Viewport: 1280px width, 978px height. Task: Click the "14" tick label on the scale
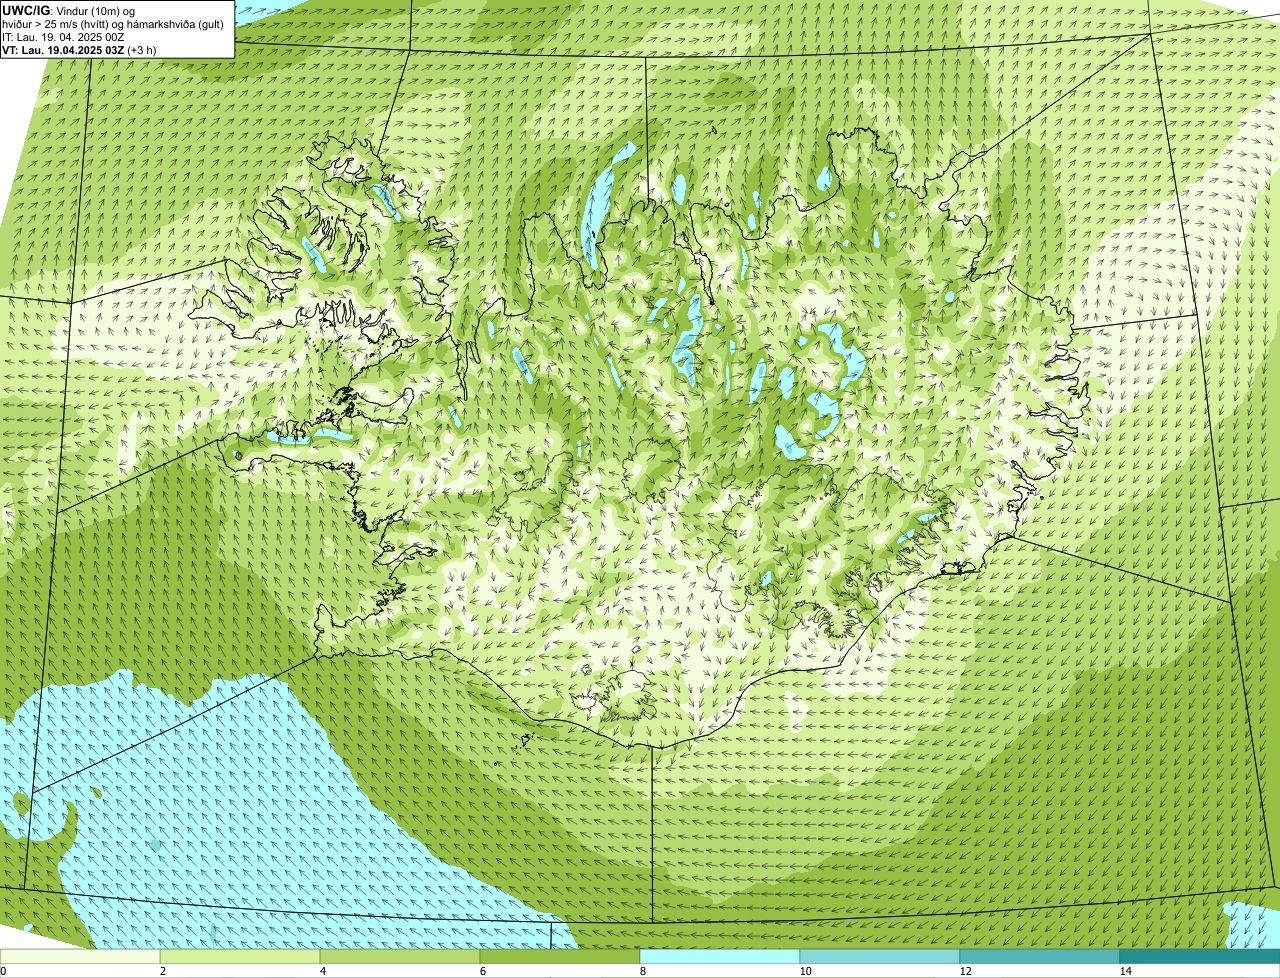(1125, 971)
